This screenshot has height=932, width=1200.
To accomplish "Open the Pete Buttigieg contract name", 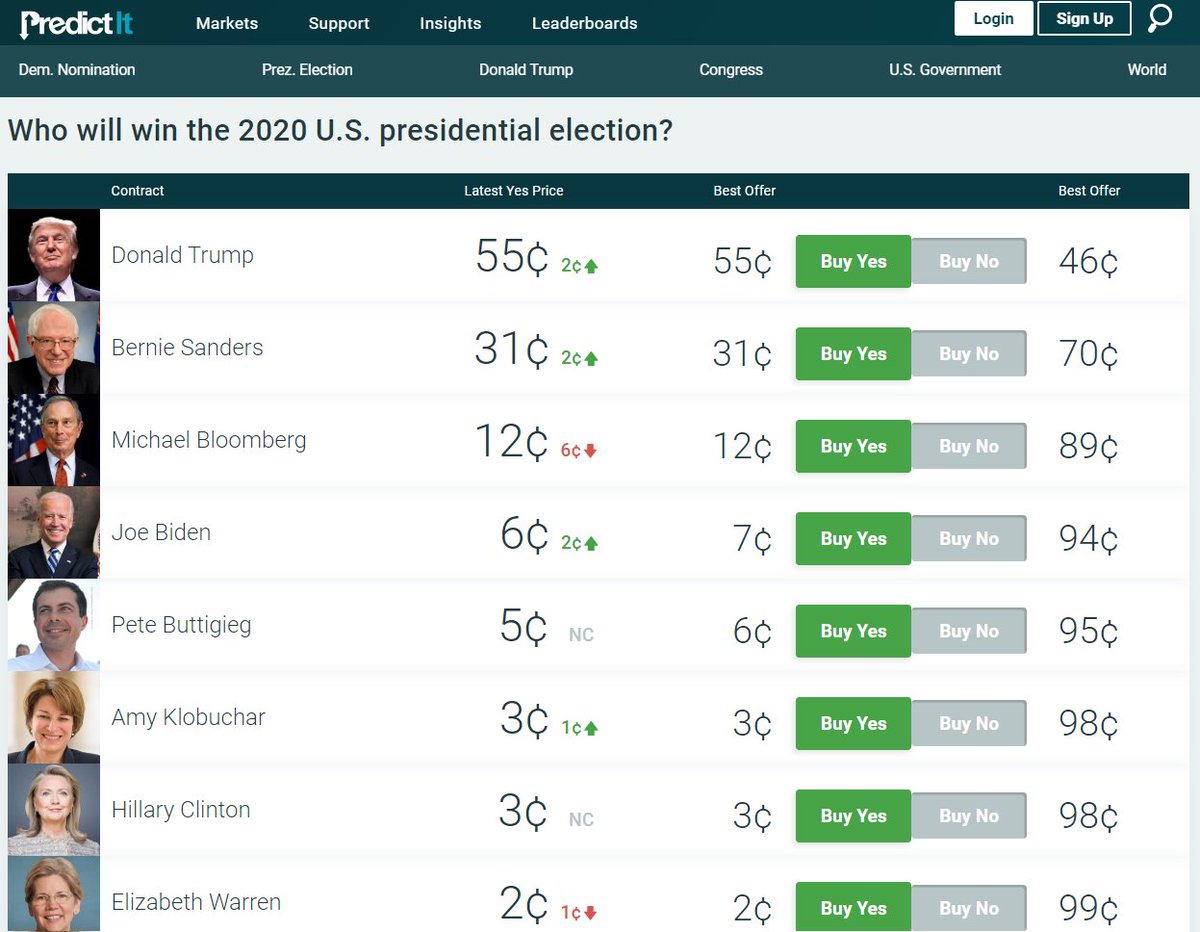I will click(181, 625).
